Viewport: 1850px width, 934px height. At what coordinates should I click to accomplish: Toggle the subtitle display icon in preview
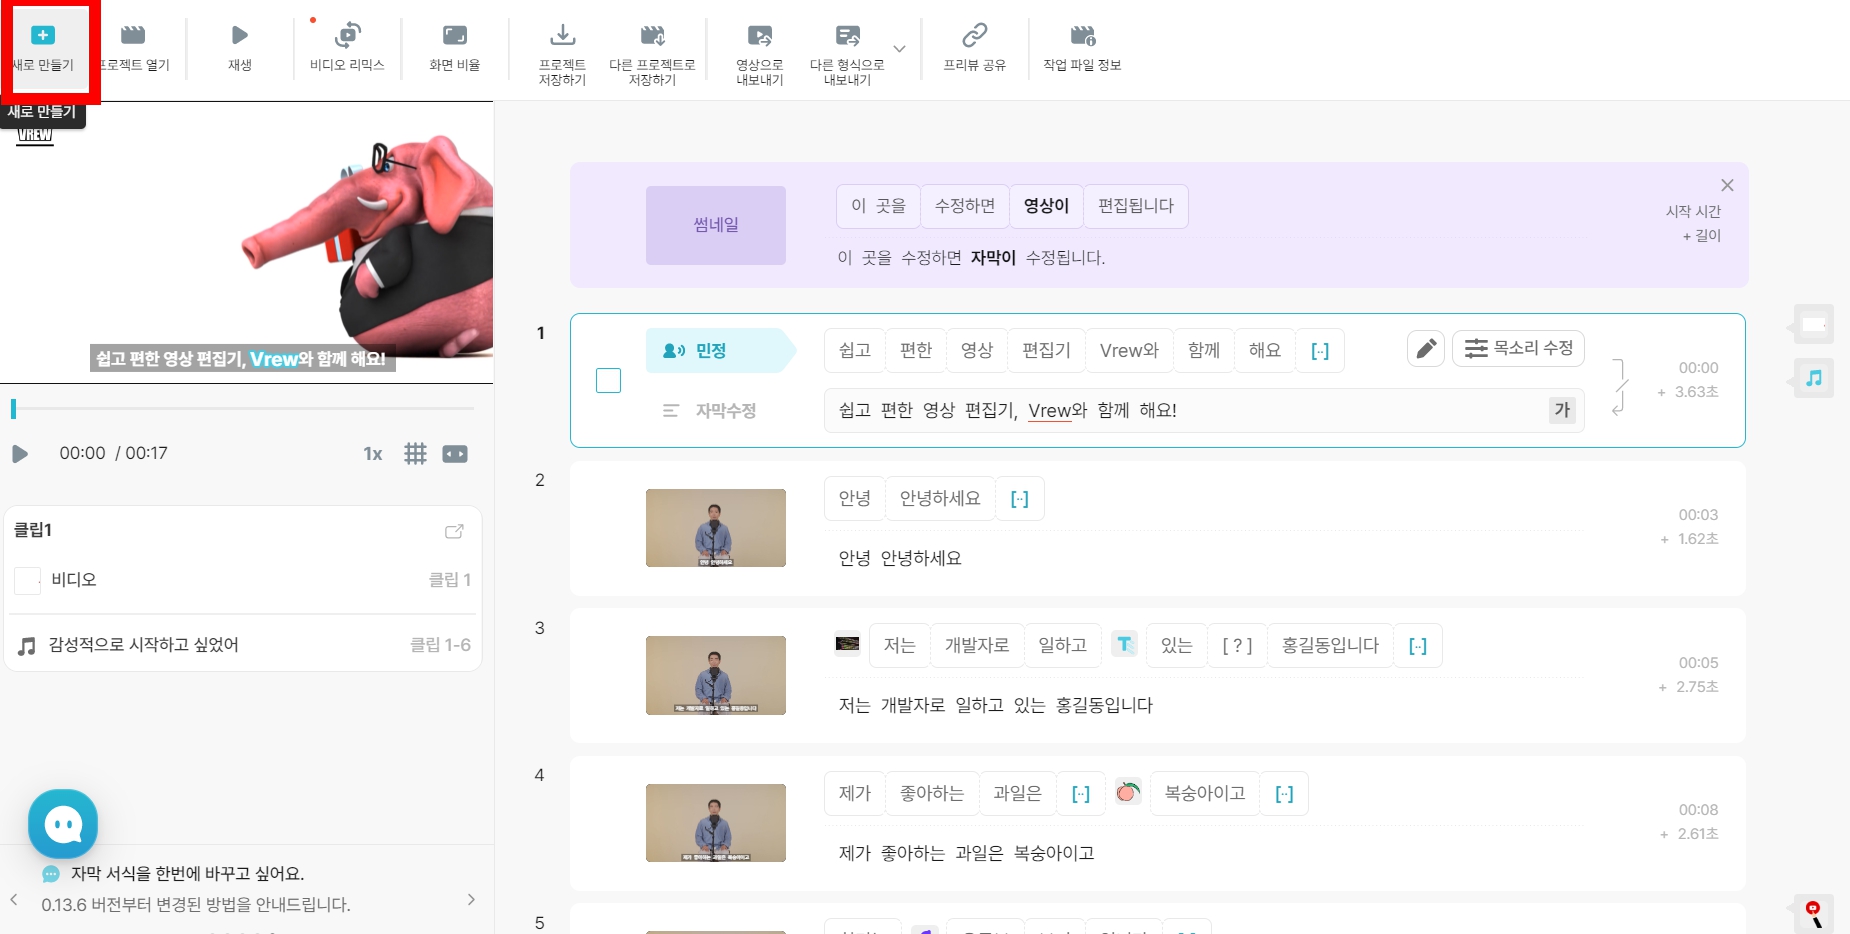click(455, 454)
